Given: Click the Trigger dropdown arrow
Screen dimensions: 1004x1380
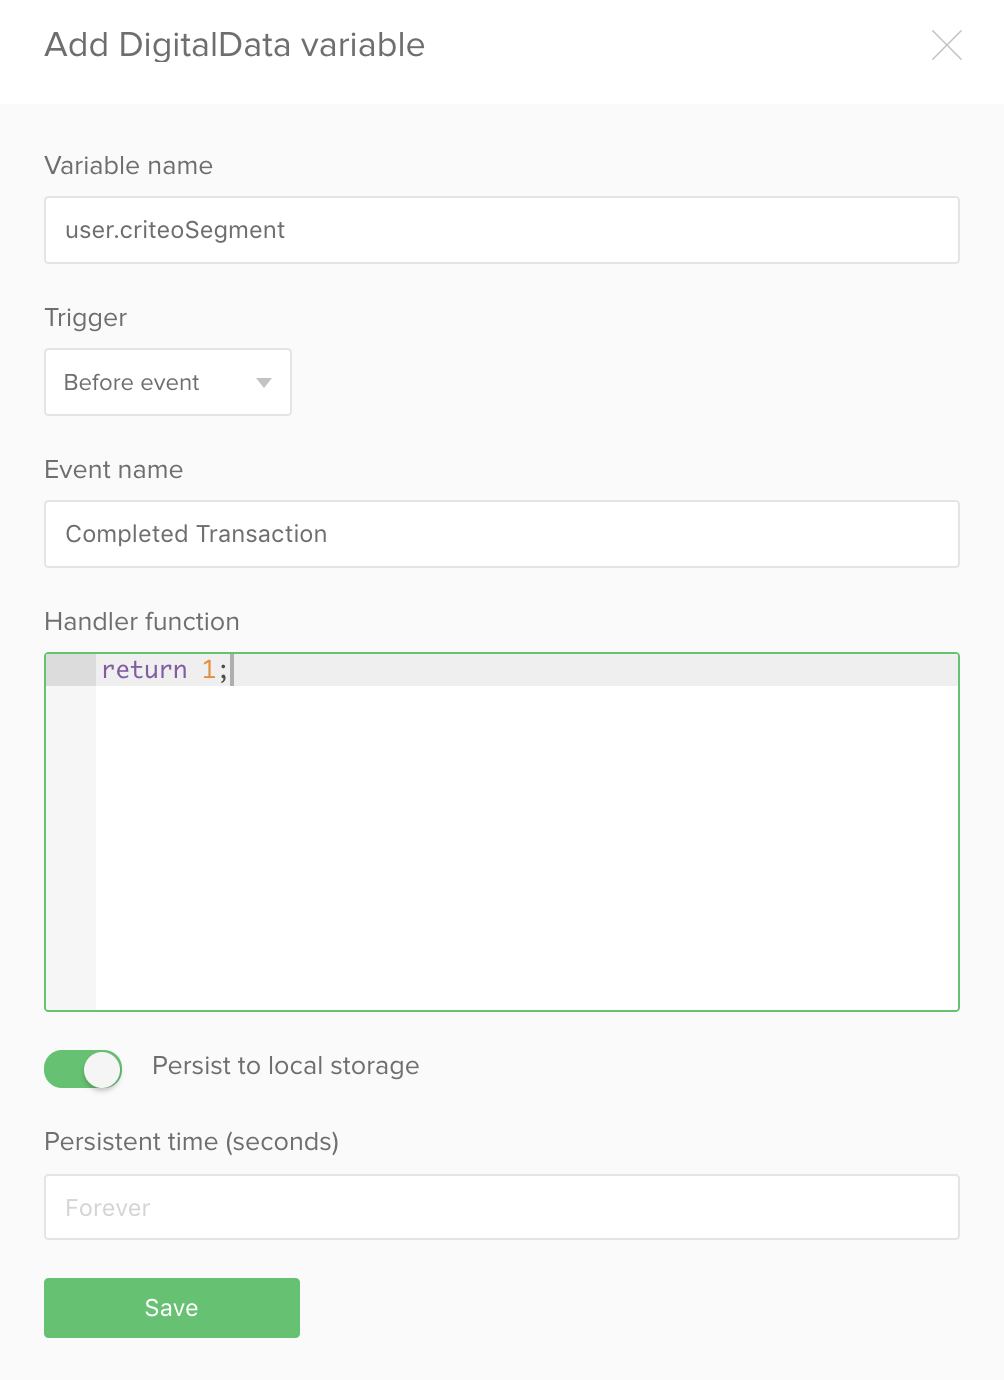Looking at the screenshot, I should point(264,383).
